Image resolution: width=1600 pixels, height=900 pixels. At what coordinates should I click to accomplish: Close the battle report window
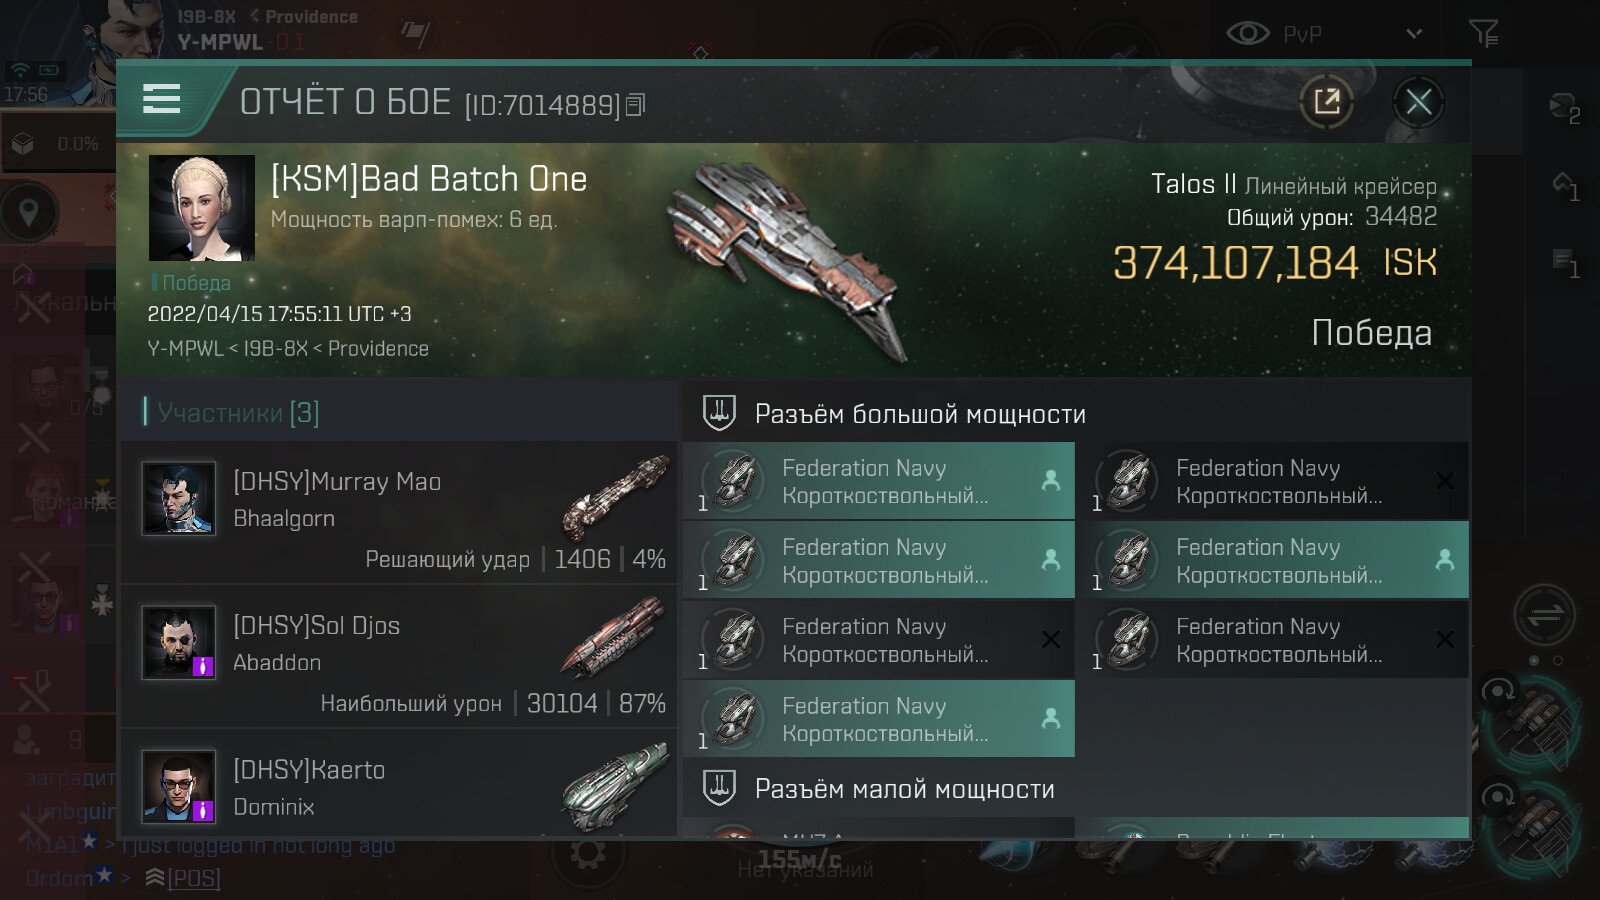click(x=1418, y=101)
